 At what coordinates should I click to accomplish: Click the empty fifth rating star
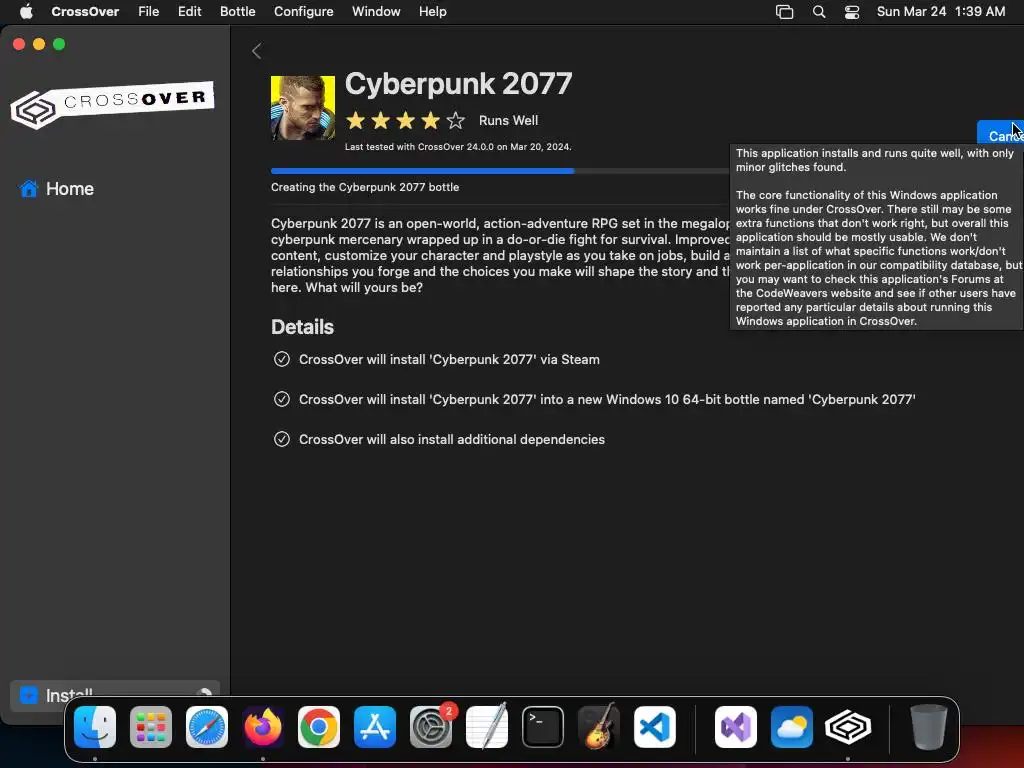pyautogui.click(x=455, y=120)
